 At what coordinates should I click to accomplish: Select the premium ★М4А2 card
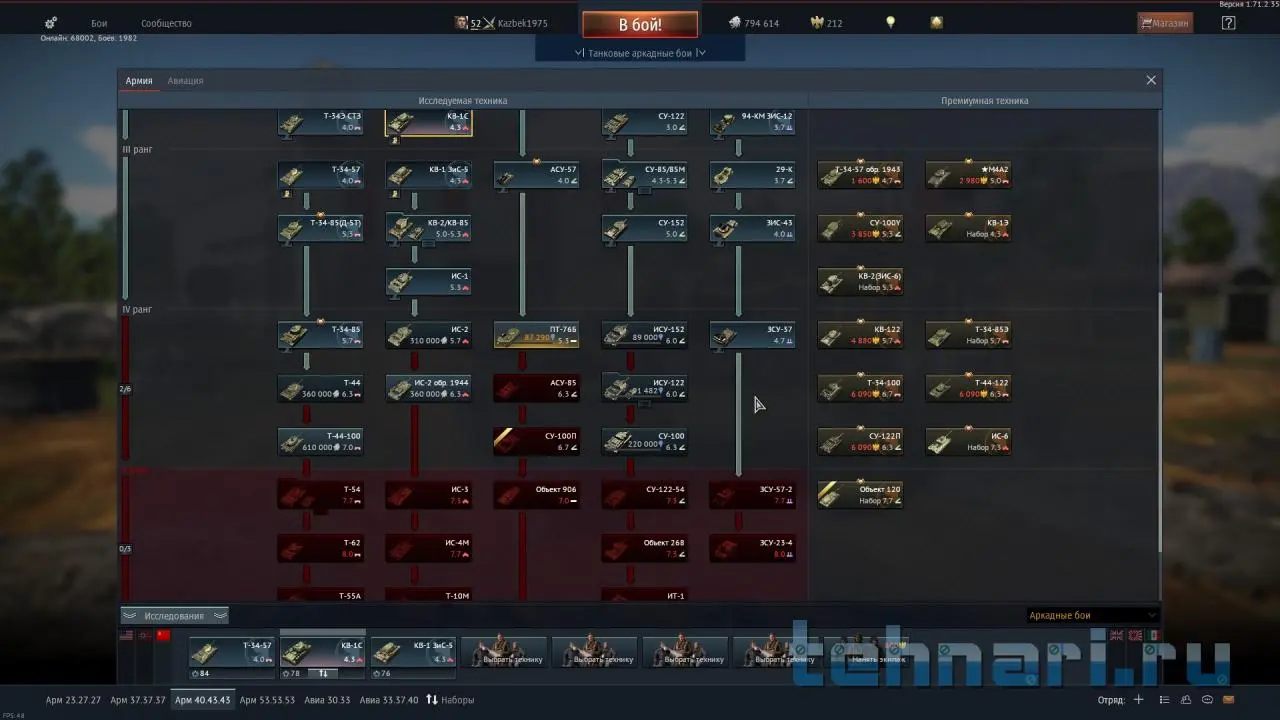(968, 176)
